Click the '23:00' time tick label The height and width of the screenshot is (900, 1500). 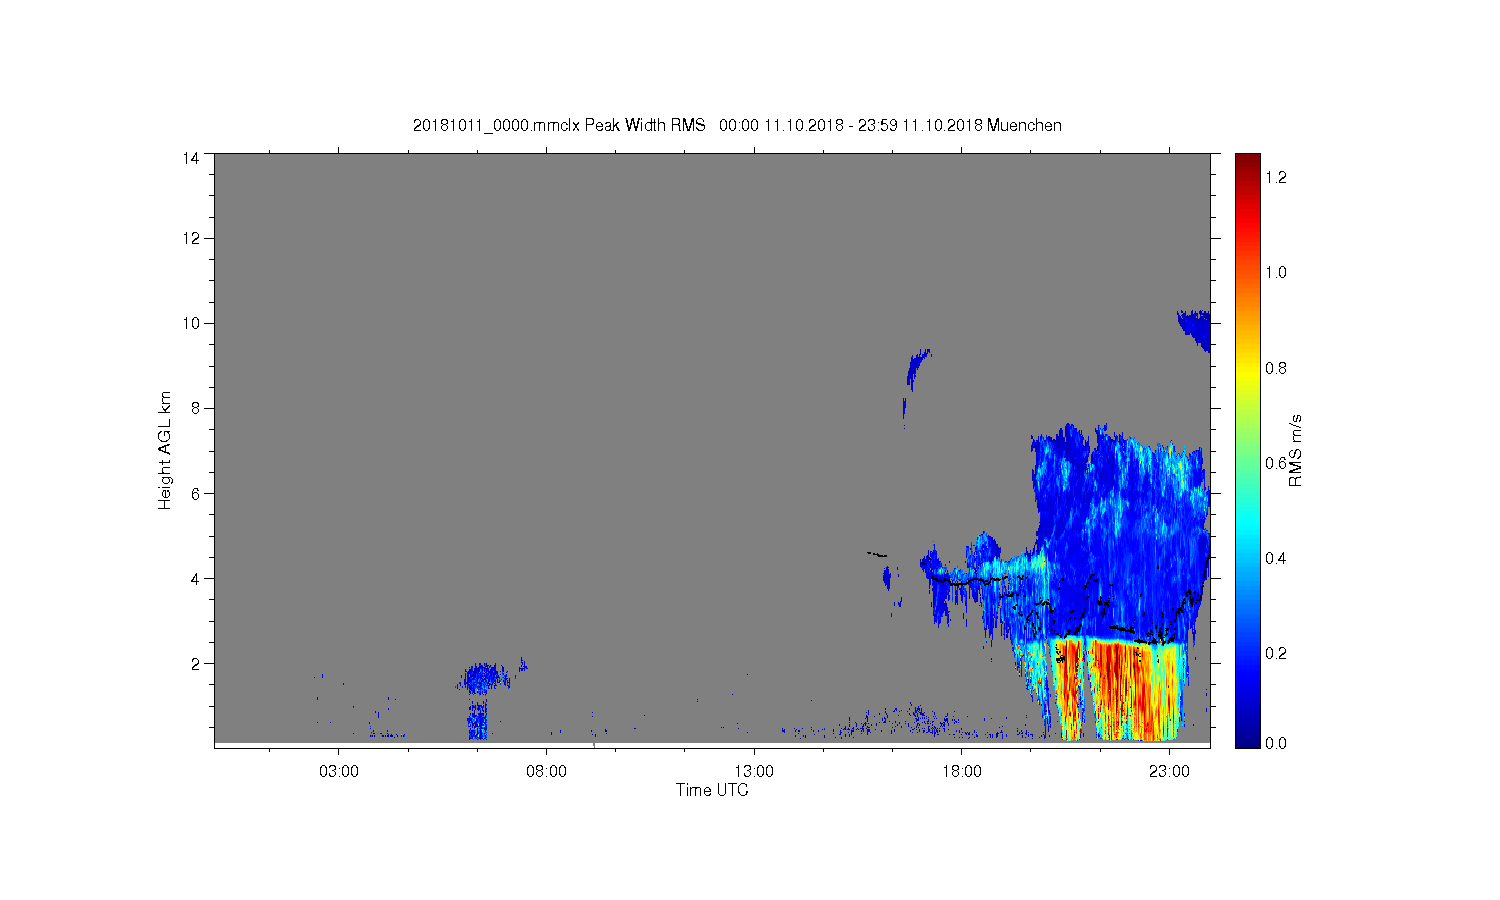1169,771
